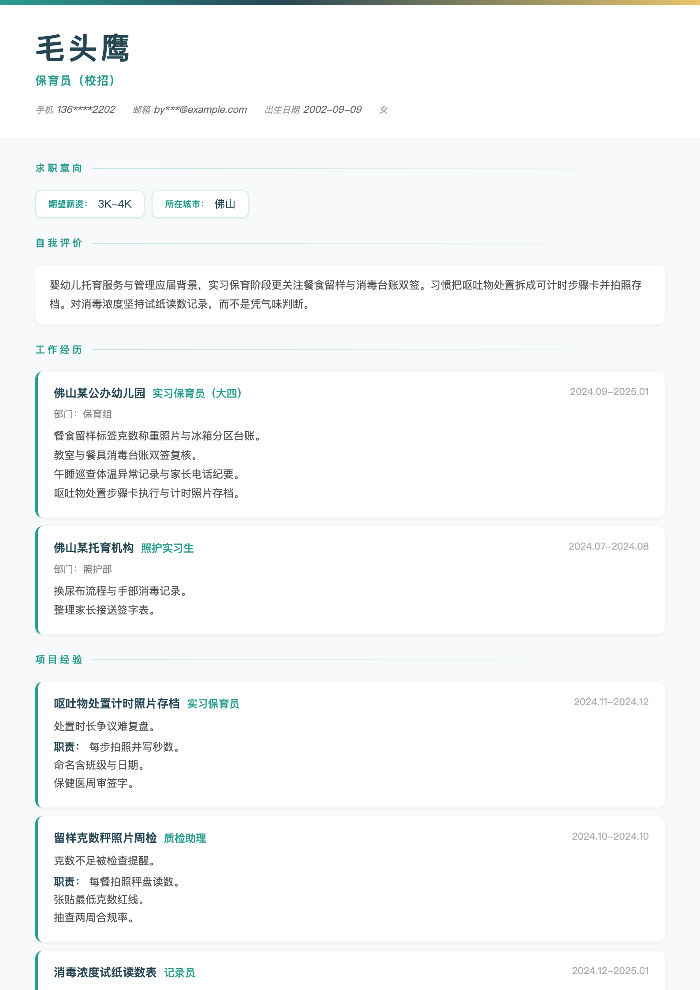This screenshot has width=700, height=990.
Task: Click the department line 部门：照护部
Action: (x=83, y=570)
